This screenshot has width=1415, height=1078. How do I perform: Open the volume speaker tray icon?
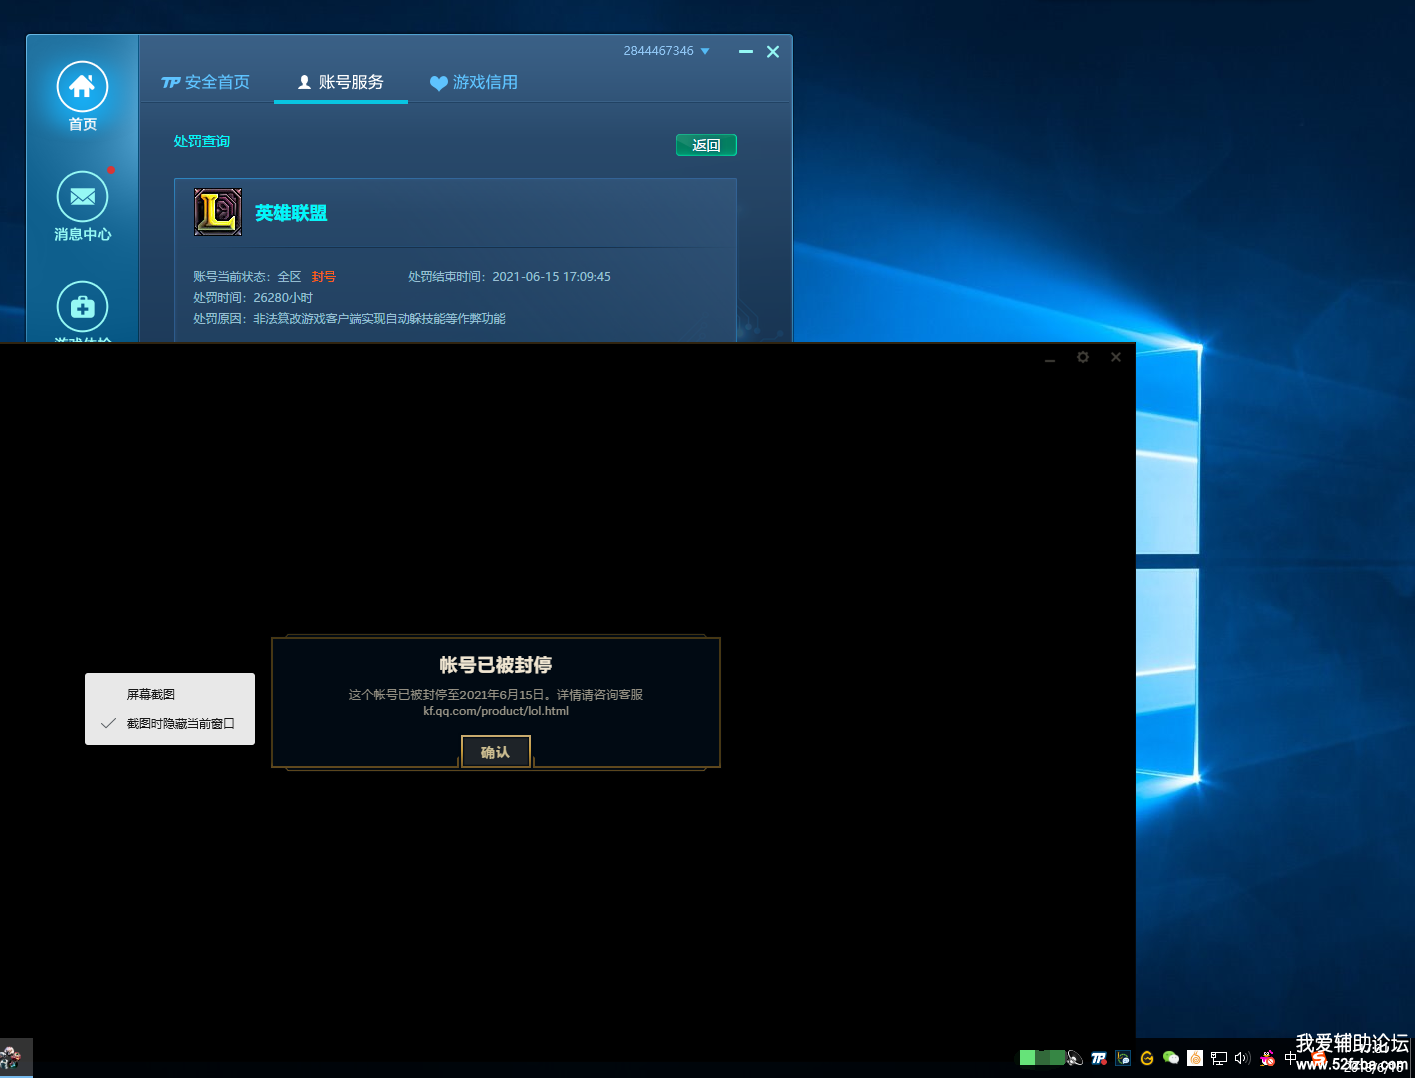1242,1058
